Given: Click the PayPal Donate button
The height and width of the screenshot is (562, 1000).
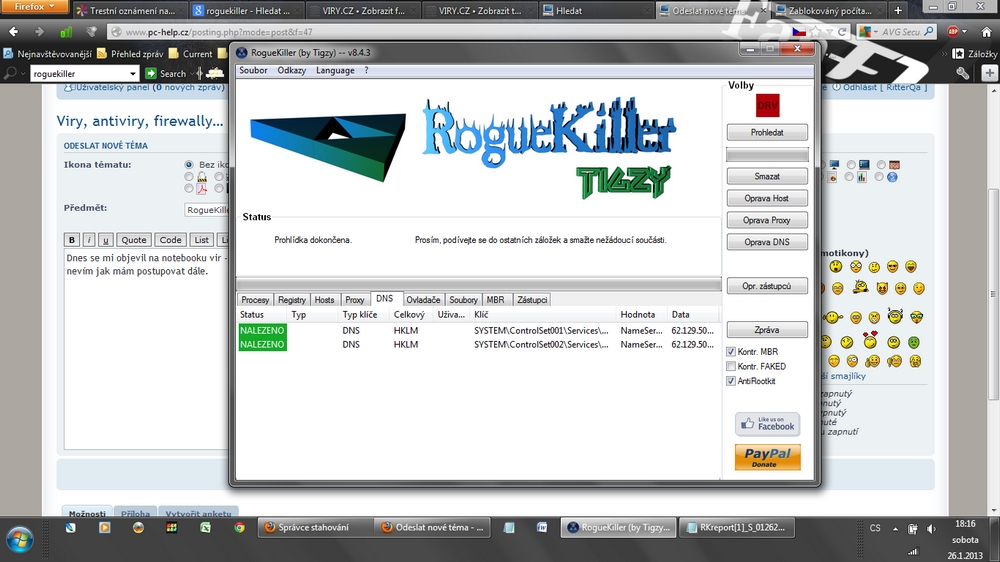Looking at the screenshot, I should pos(767,457).
